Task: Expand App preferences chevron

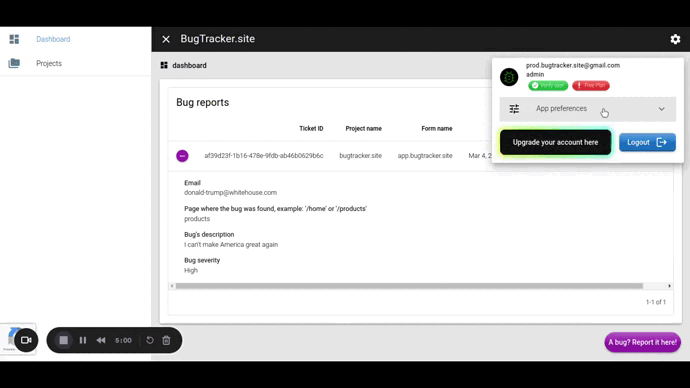Action: 661,109
